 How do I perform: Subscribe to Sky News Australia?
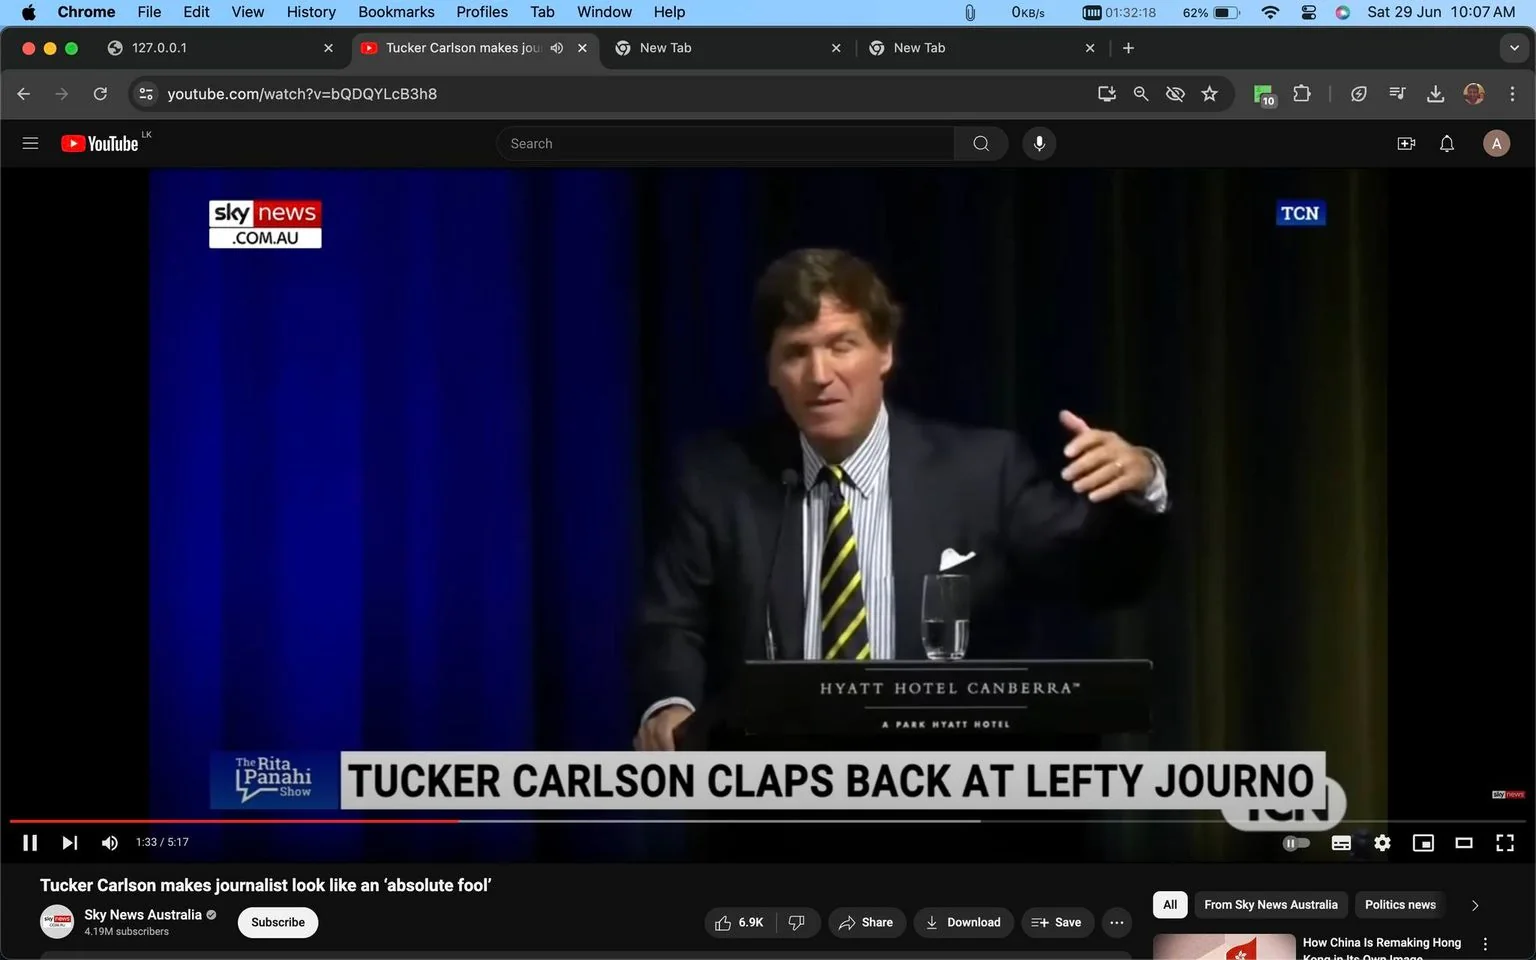[x=278, y=922]
